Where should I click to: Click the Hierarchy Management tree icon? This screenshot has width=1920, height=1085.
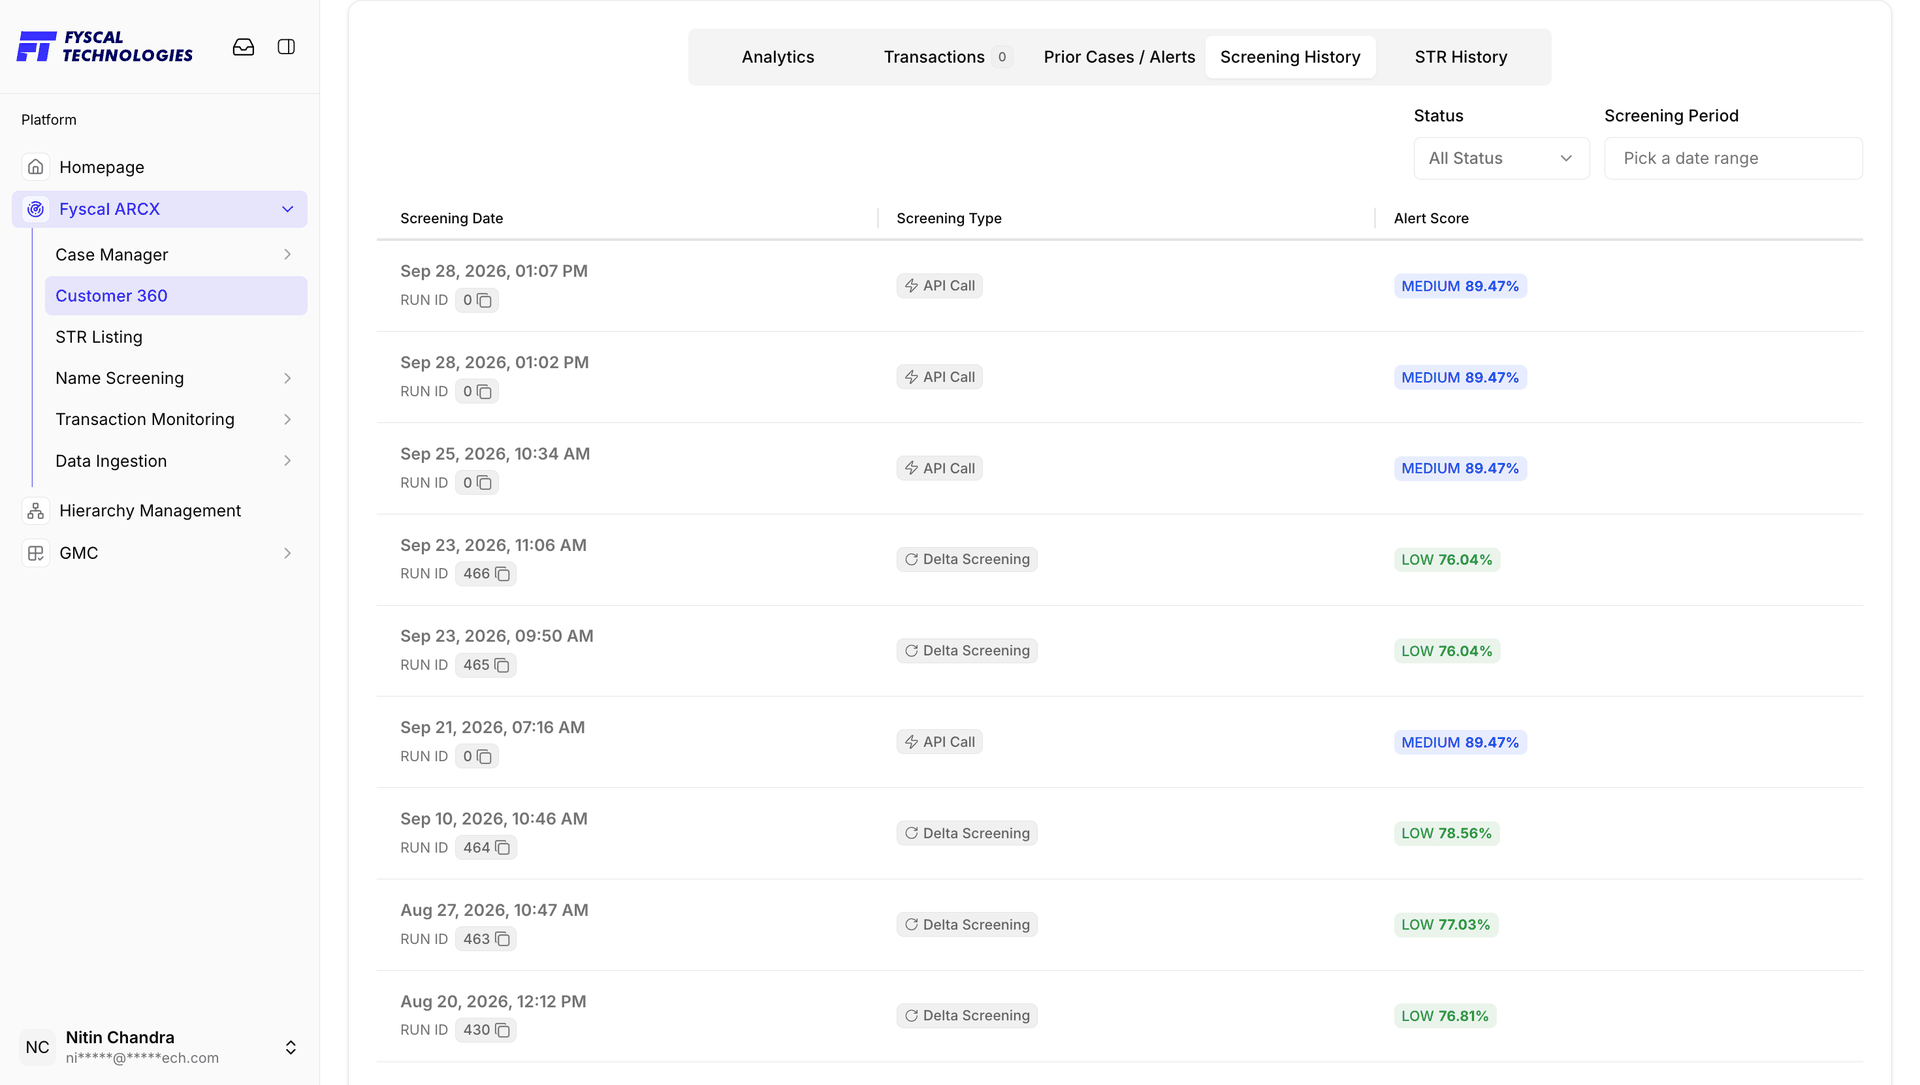(x=36, y=511)
